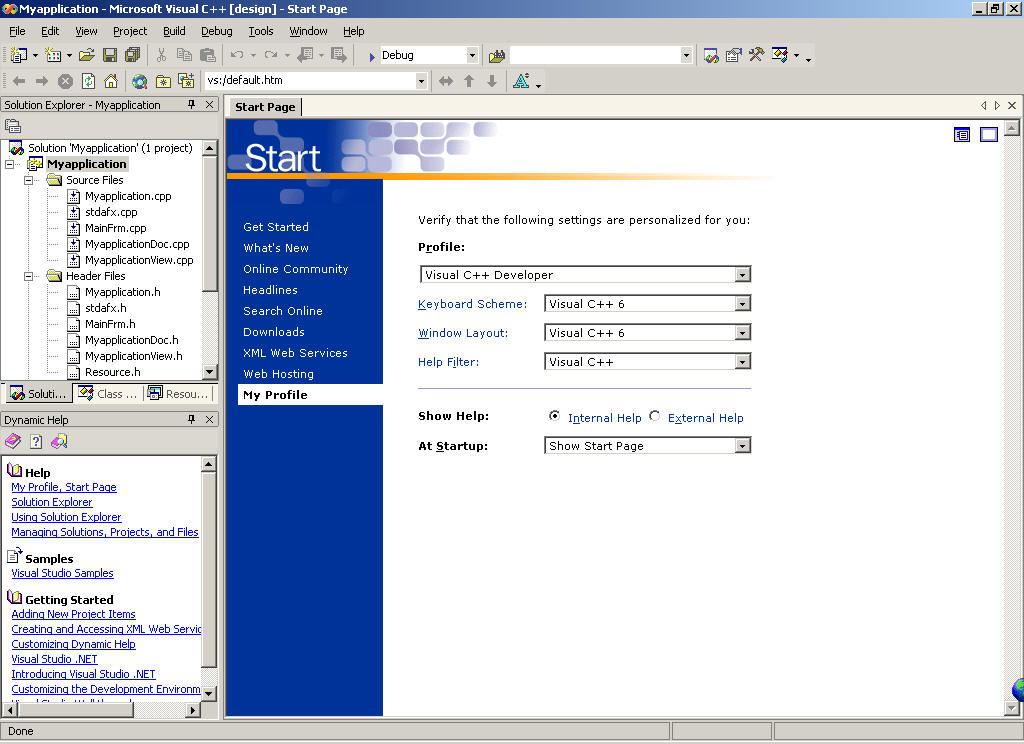1024x744 pixels.
Task: Open the At Startup dropdown
Action: point(742,446)
